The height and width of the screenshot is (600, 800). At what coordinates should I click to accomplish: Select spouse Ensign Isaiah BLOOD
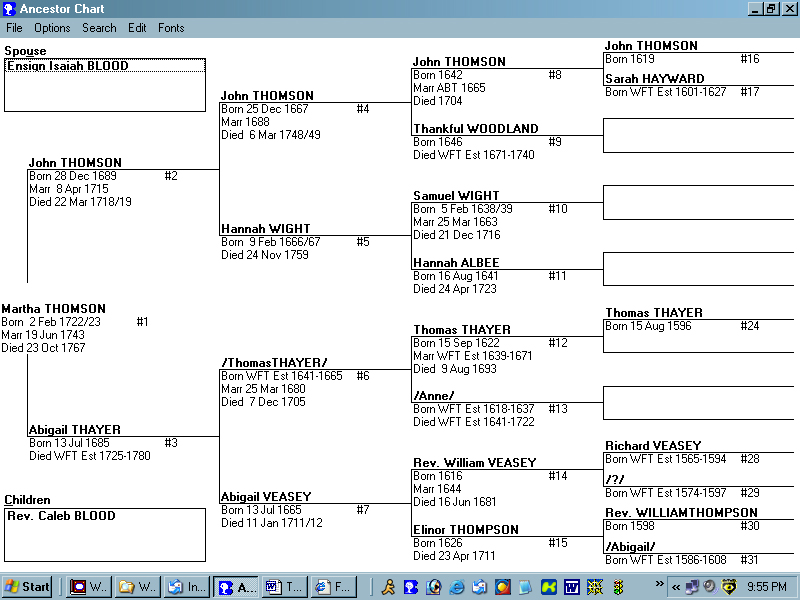(67, 66)
